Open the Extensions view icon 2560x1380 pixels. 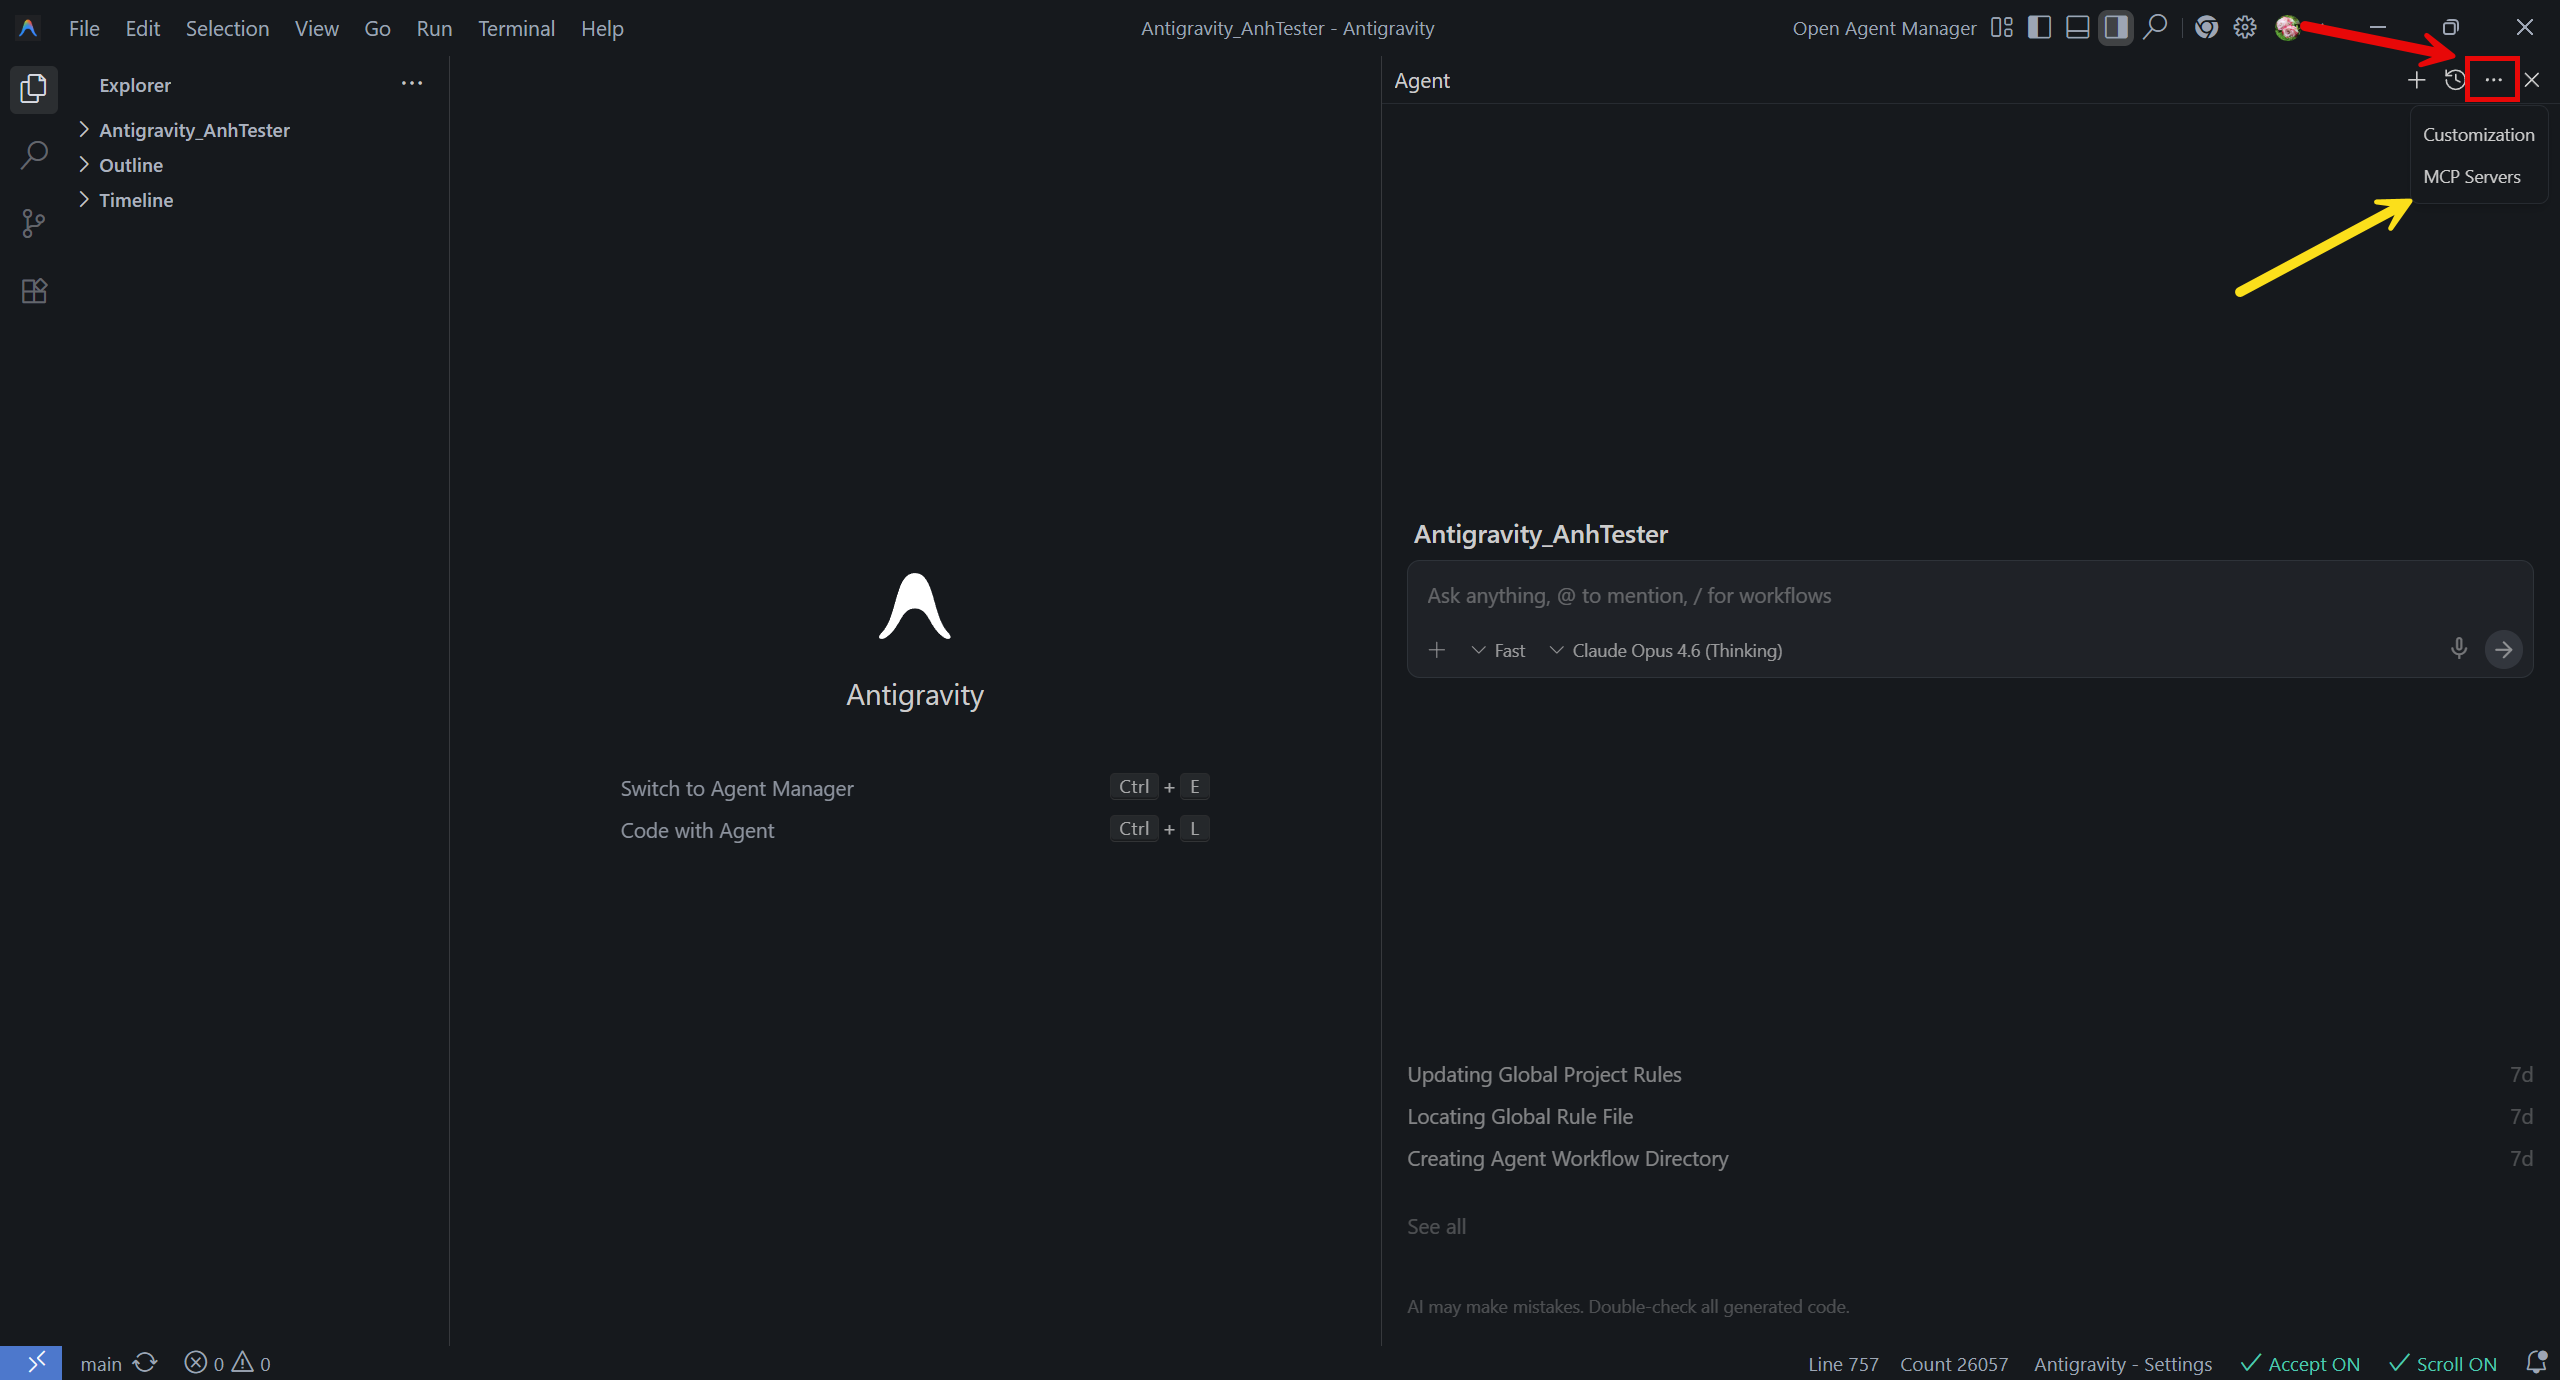coord(34,291)
